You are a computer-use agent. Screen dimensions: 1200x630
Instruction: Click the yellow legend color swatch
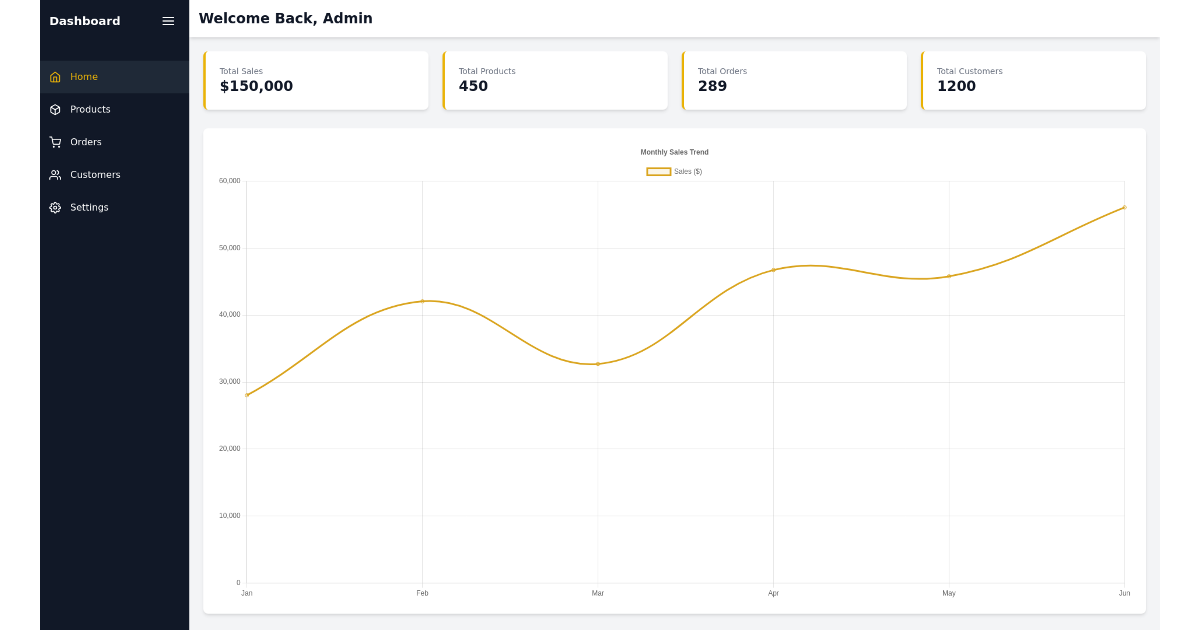tap(657, 171)
